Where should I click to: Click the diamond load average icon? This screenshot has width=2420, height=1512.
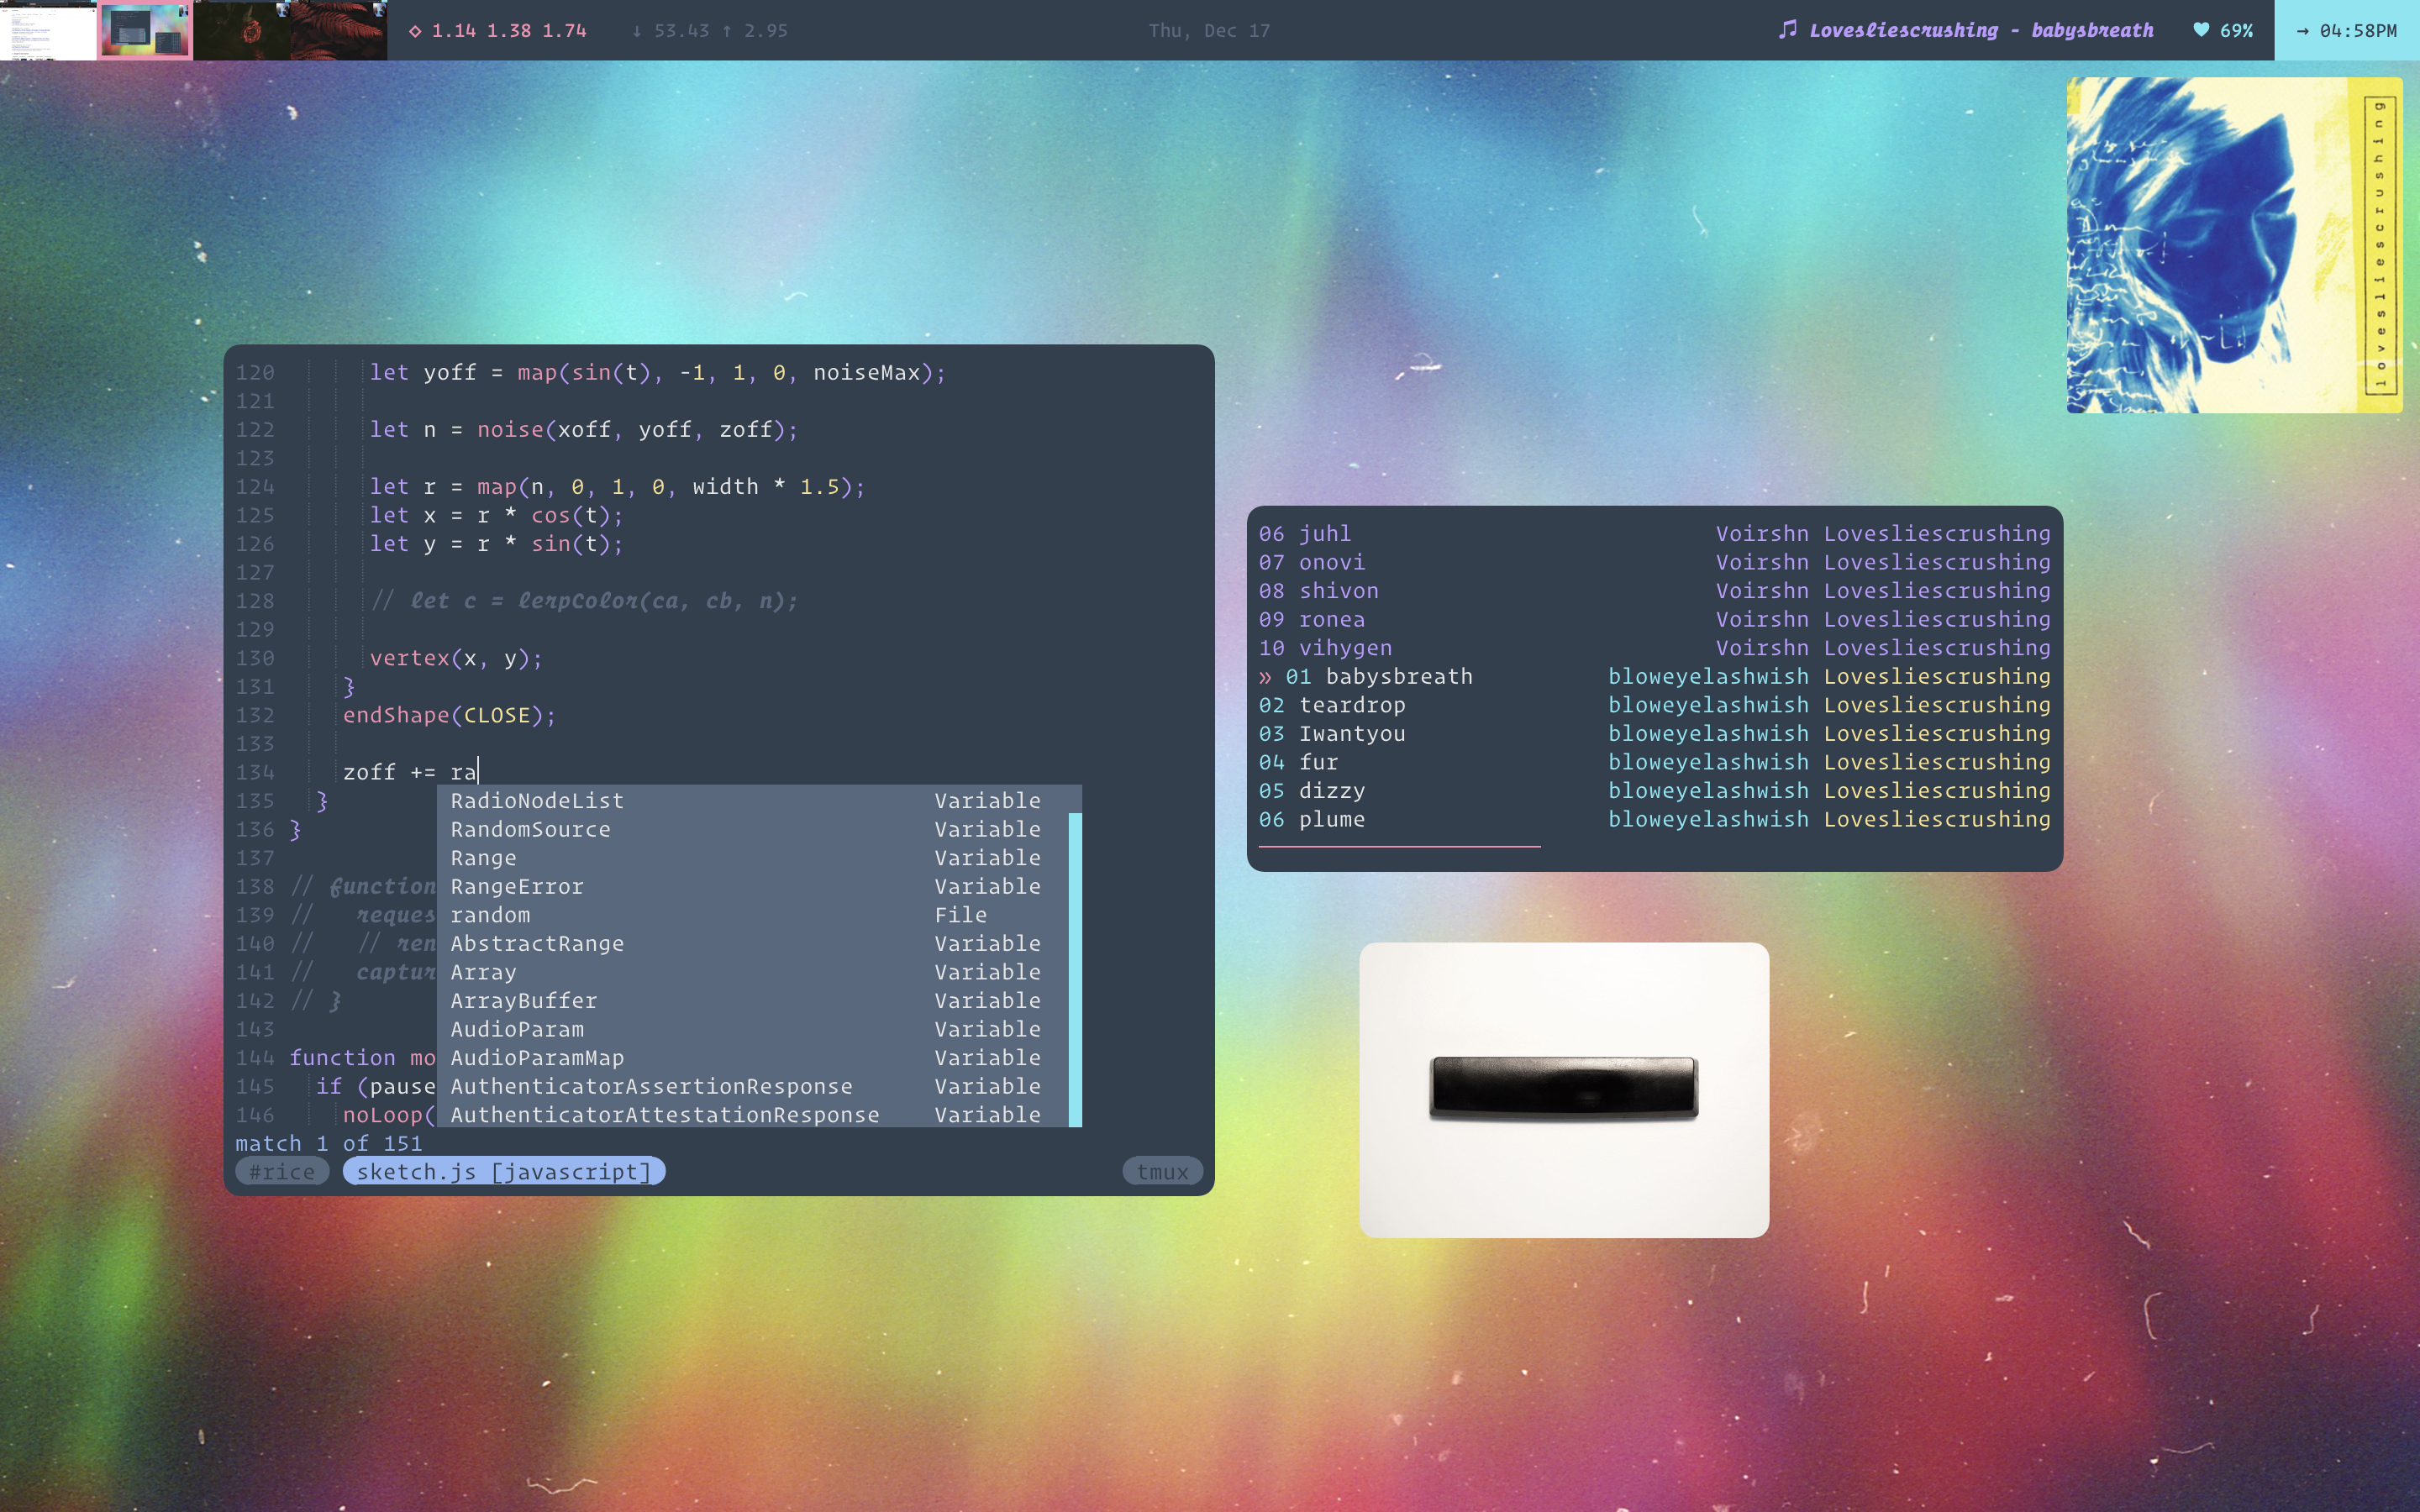415,31
